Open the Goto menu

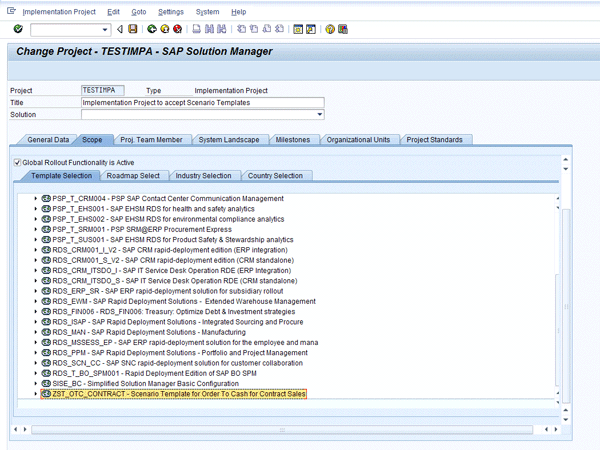pos(138,11)
